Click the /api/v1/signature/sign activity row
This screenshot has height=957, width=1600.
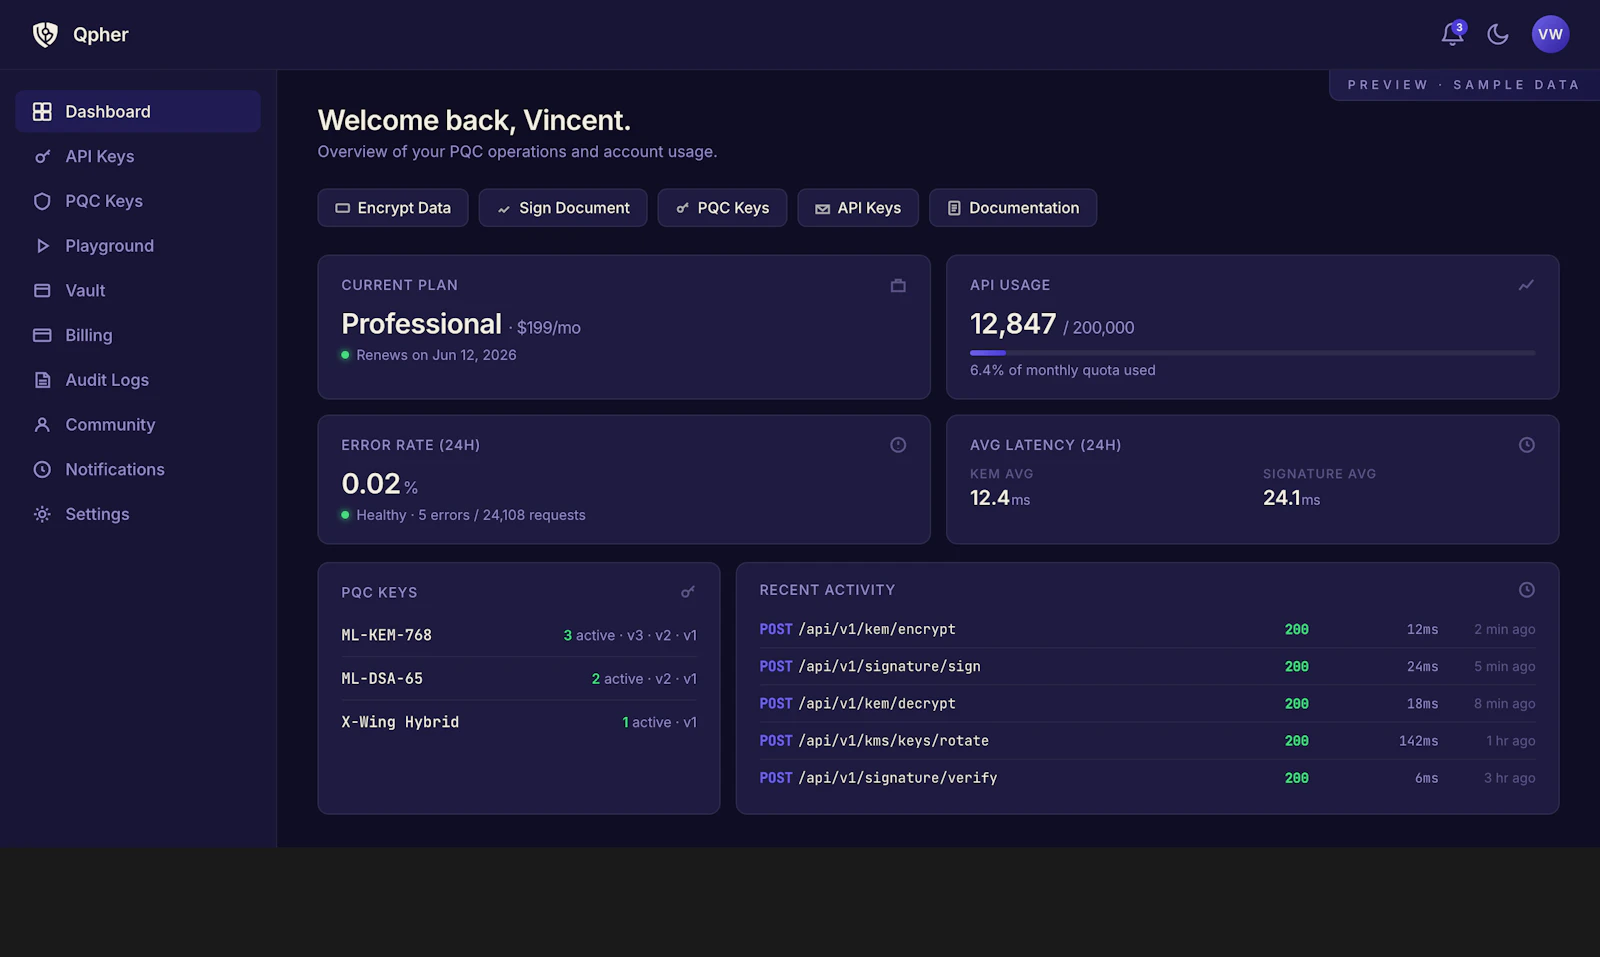[x=1147, y=666]
